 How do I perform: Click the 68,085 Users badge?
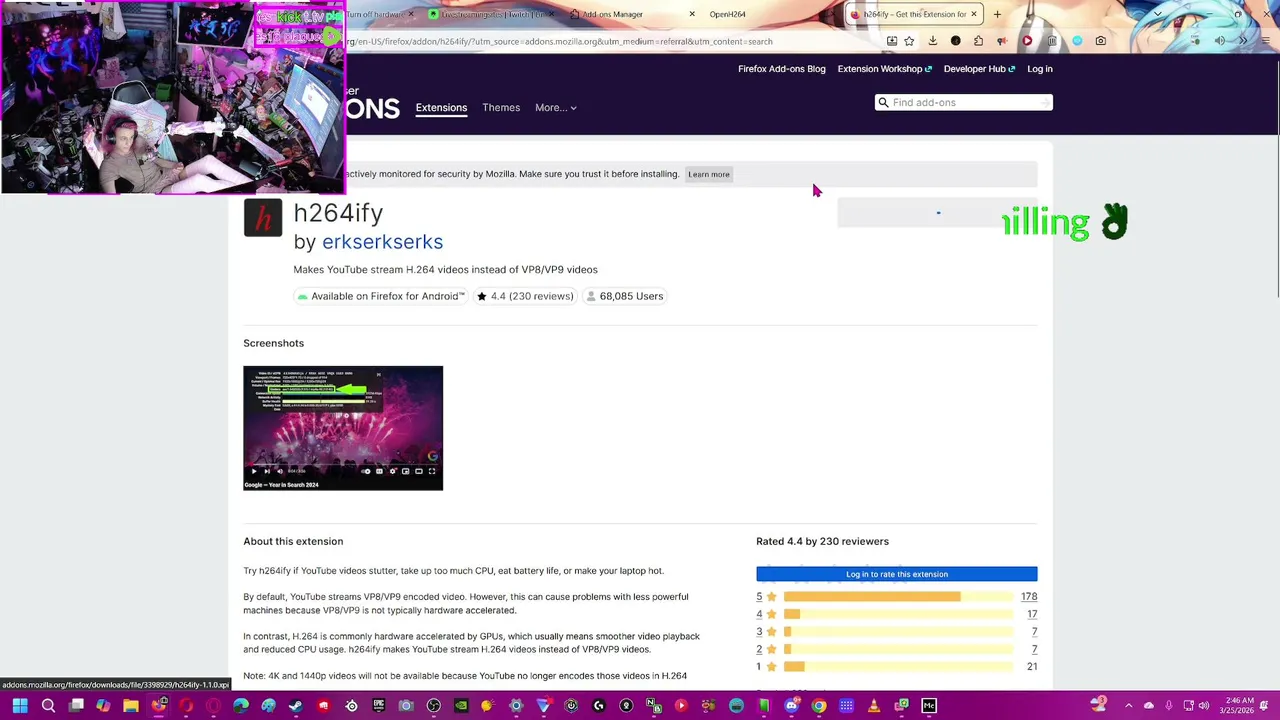(624, 296)
